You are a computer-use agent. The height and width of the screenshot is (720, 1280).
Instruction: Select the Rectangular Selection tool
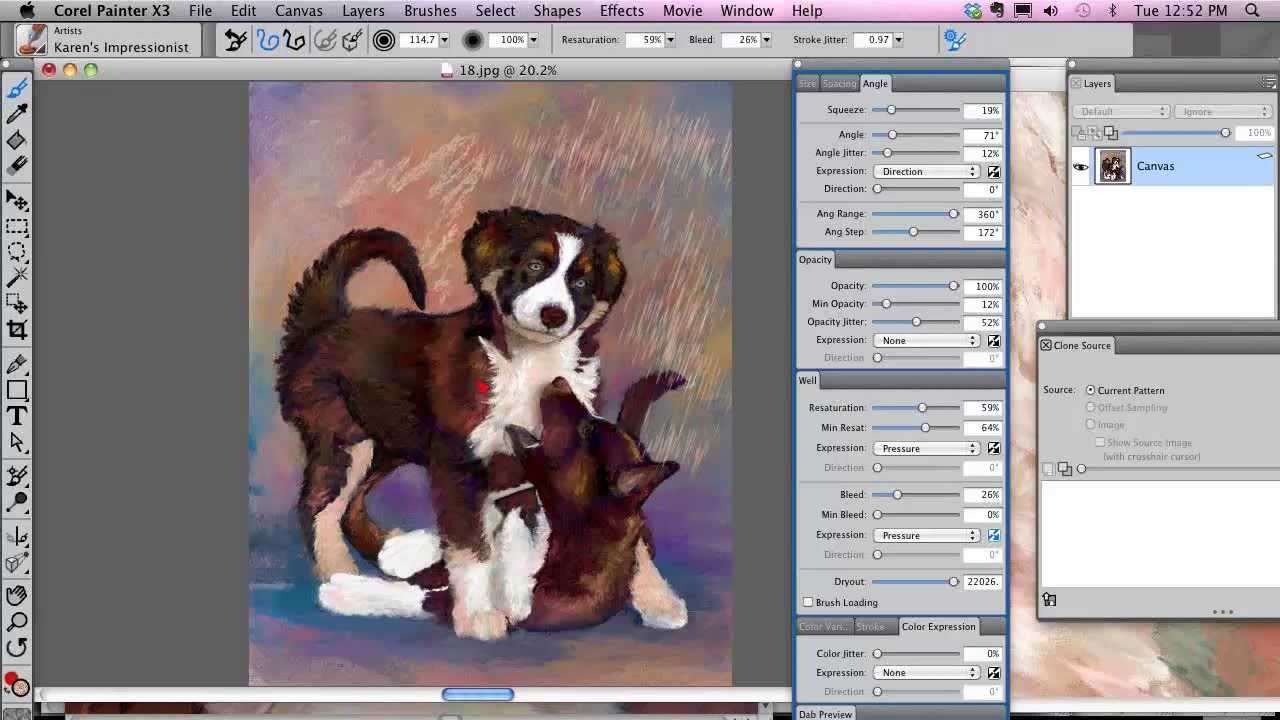click(x=17, y=227)
